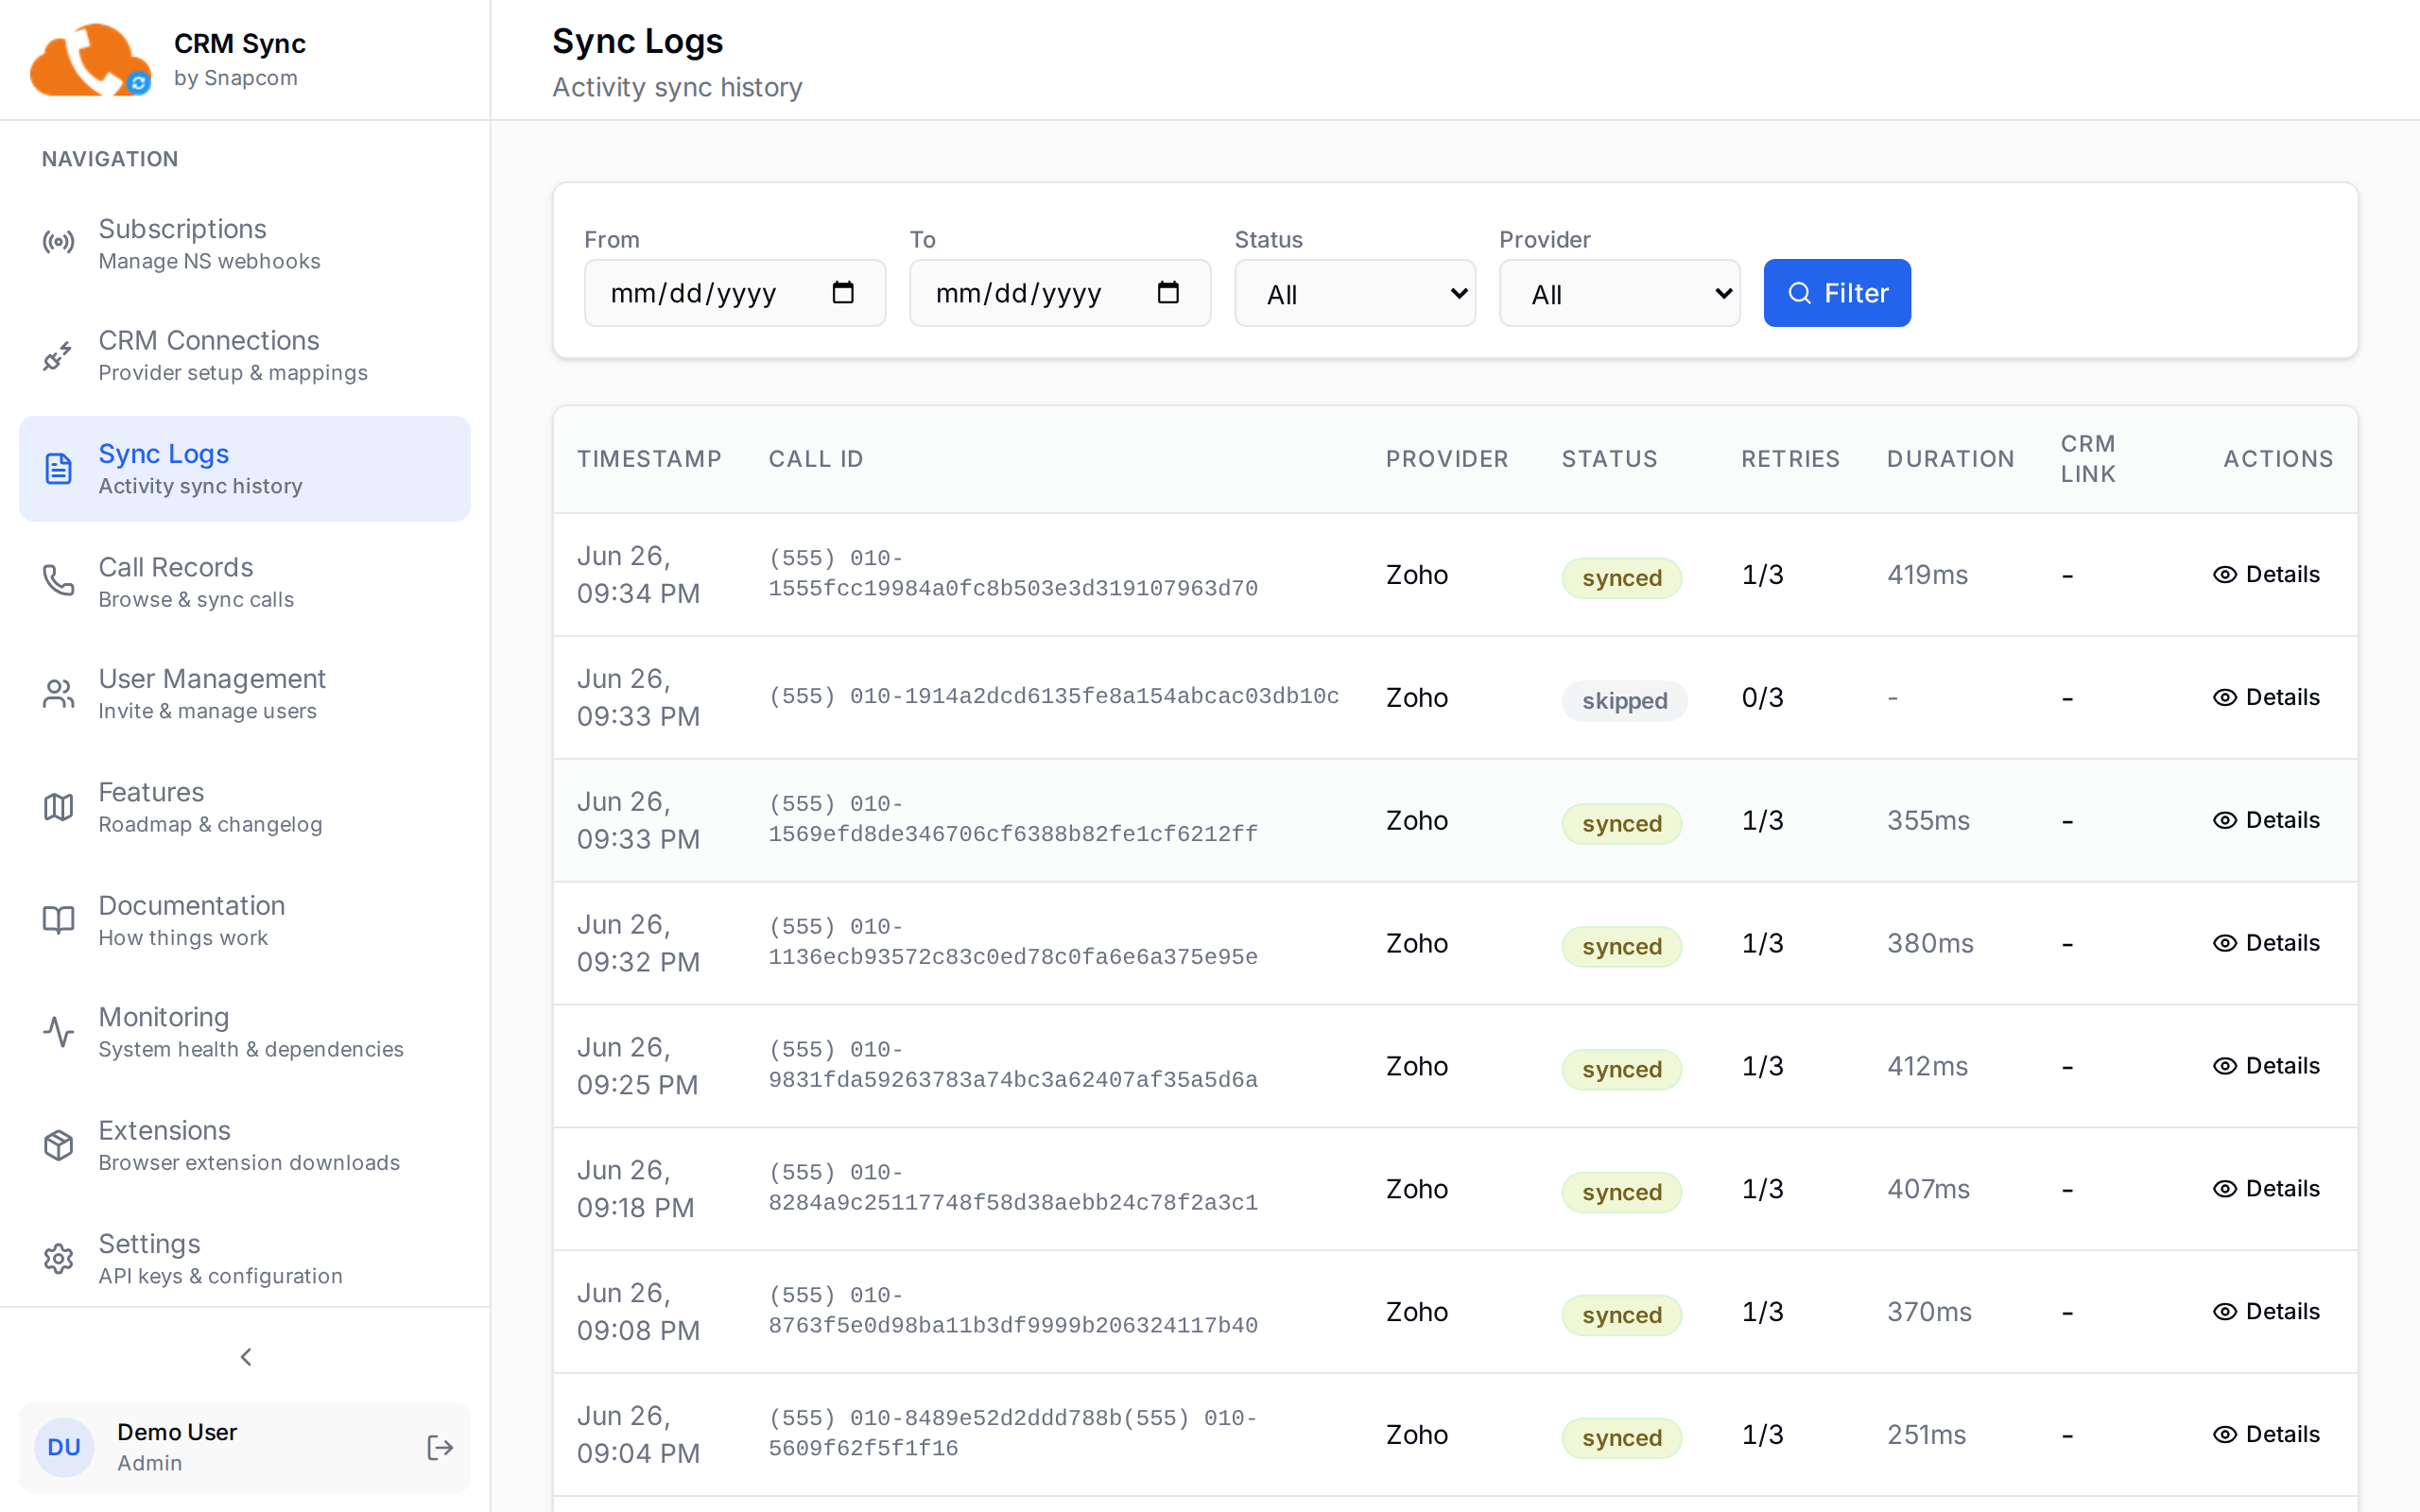View Details for the 09:04 PM log
The image size is (2420, 1512).
click(x=2266, y=1435)
